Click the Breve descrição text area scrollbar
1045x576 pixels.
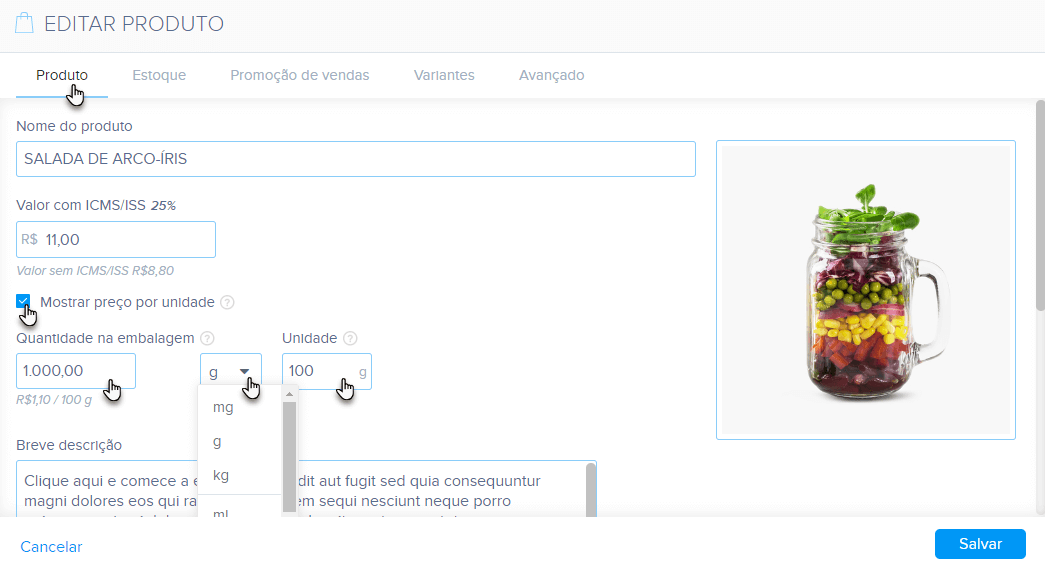coord(590,490)
